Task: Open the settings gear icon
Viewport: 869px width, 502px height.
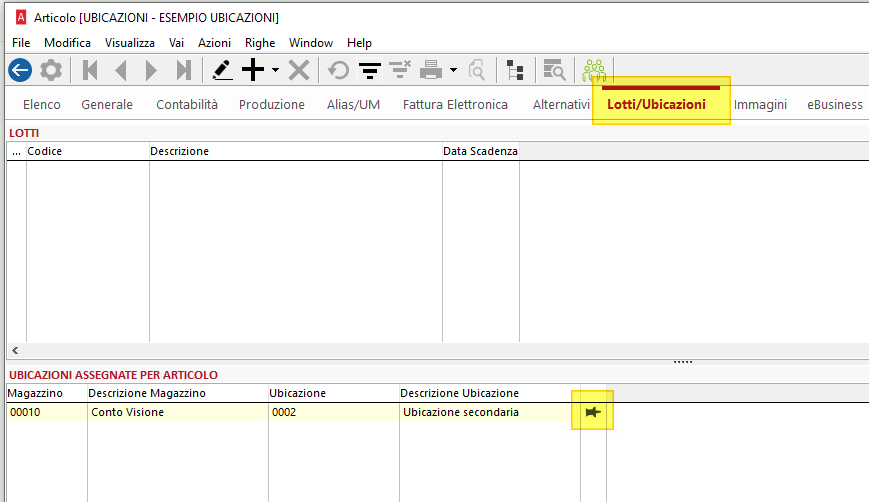Action: click(51, 70)
